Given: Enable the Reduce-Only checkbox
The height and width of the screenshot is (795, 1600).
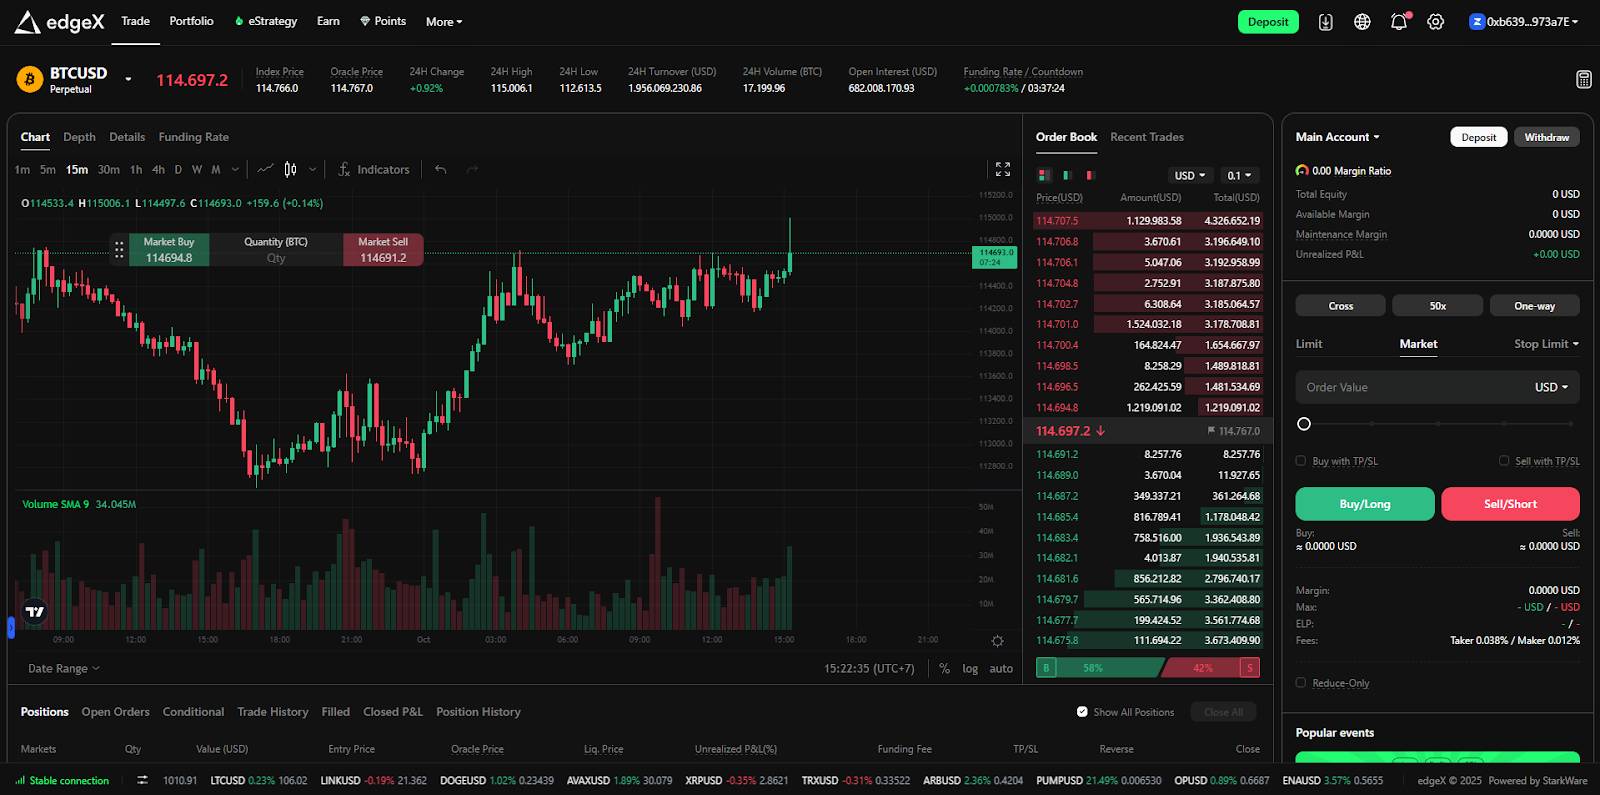Looking at the screenshot, I should 1301,683.
